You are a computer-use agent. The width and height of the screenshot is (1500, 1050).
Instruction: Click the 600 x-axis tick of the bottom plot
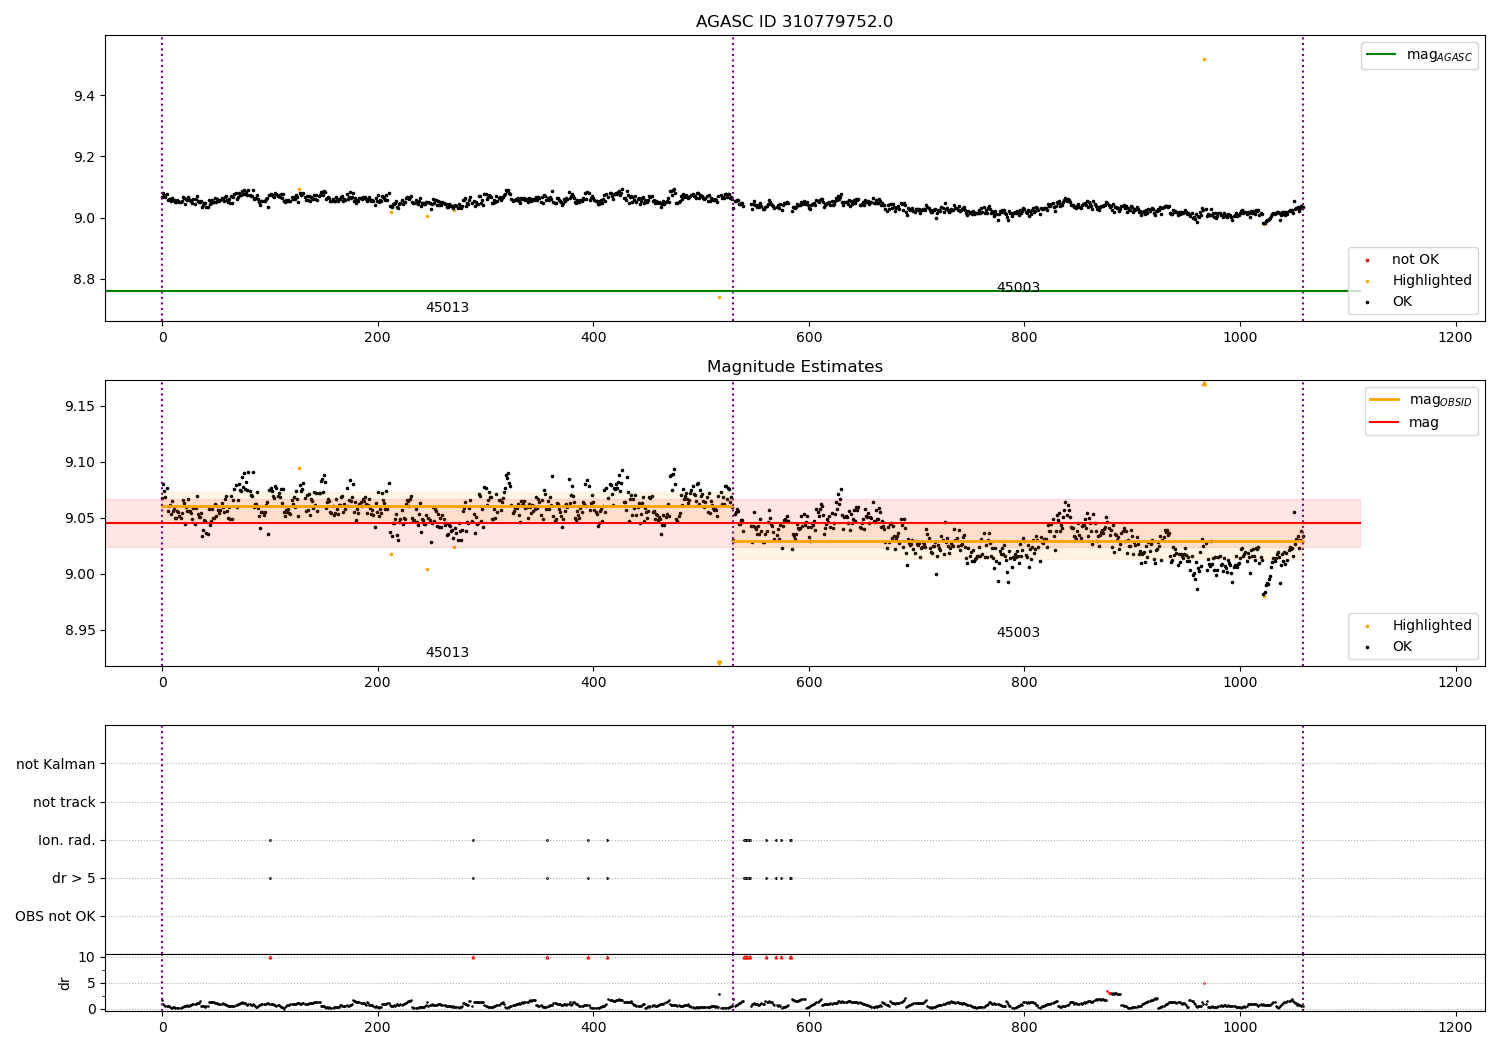[809, 1027]
